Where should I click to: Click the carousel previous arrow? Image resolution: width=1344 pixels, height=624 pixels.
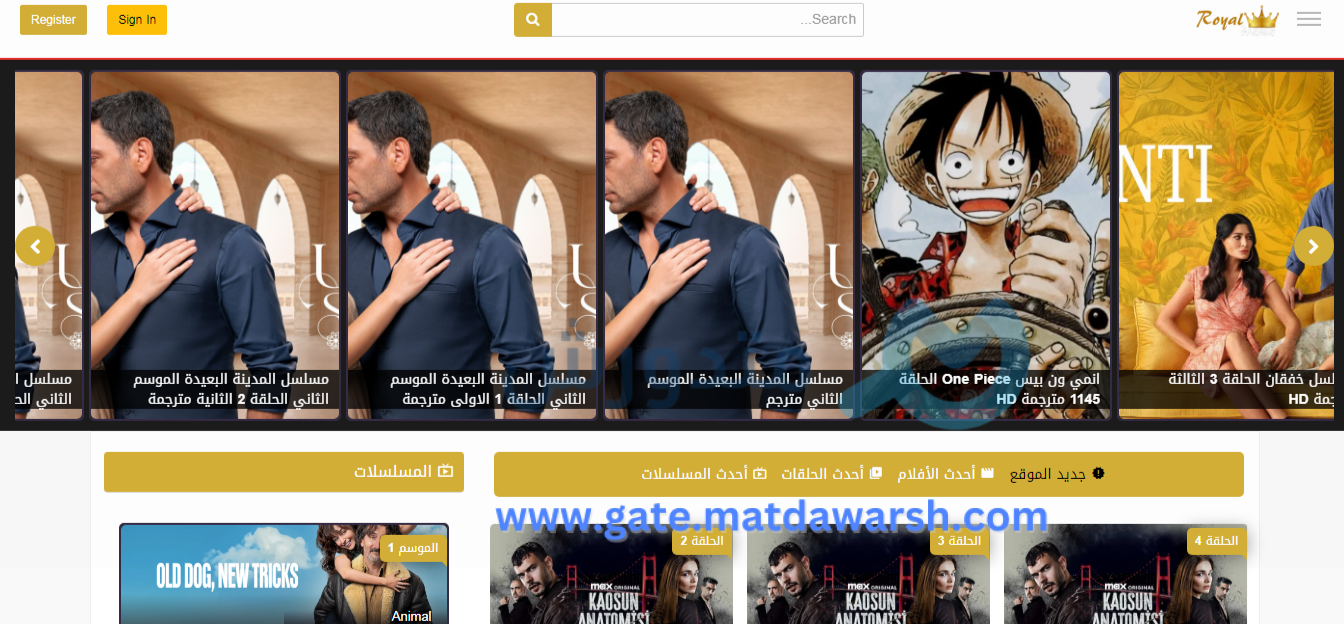pyautogui.click(x=35, y=245)
